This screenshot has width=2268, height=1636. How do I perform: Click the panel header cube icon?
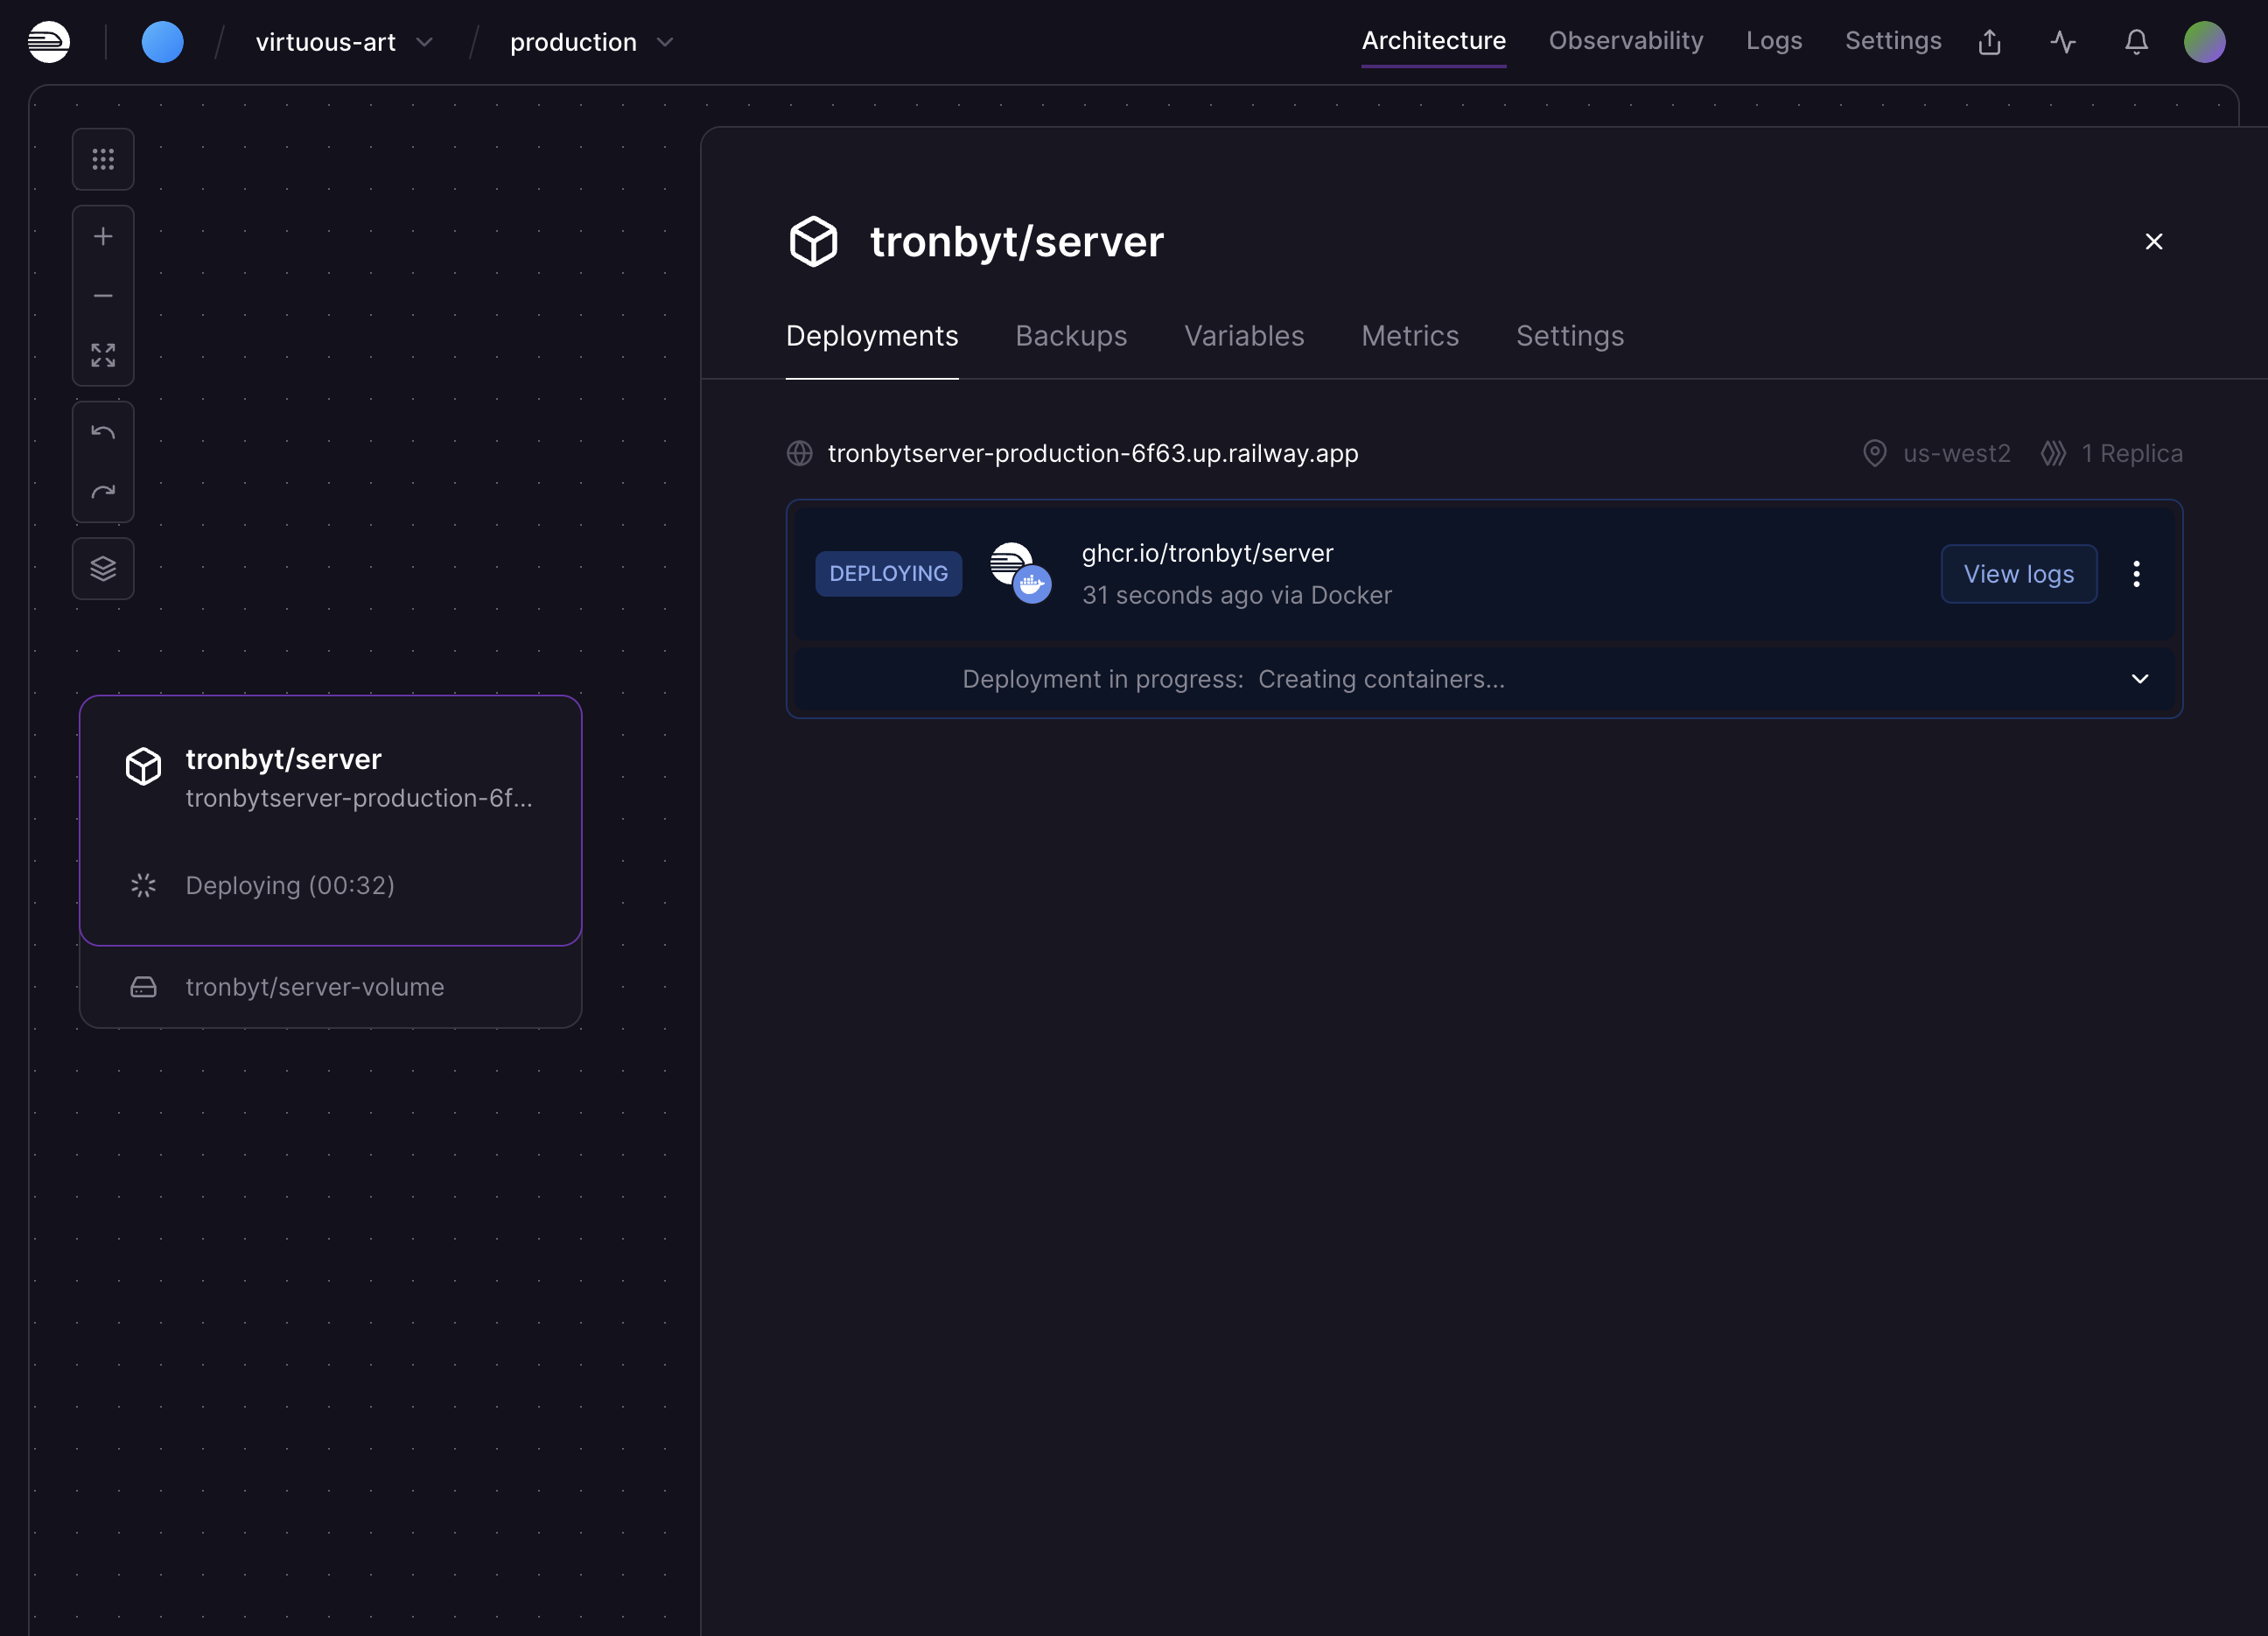pos(813,241)
